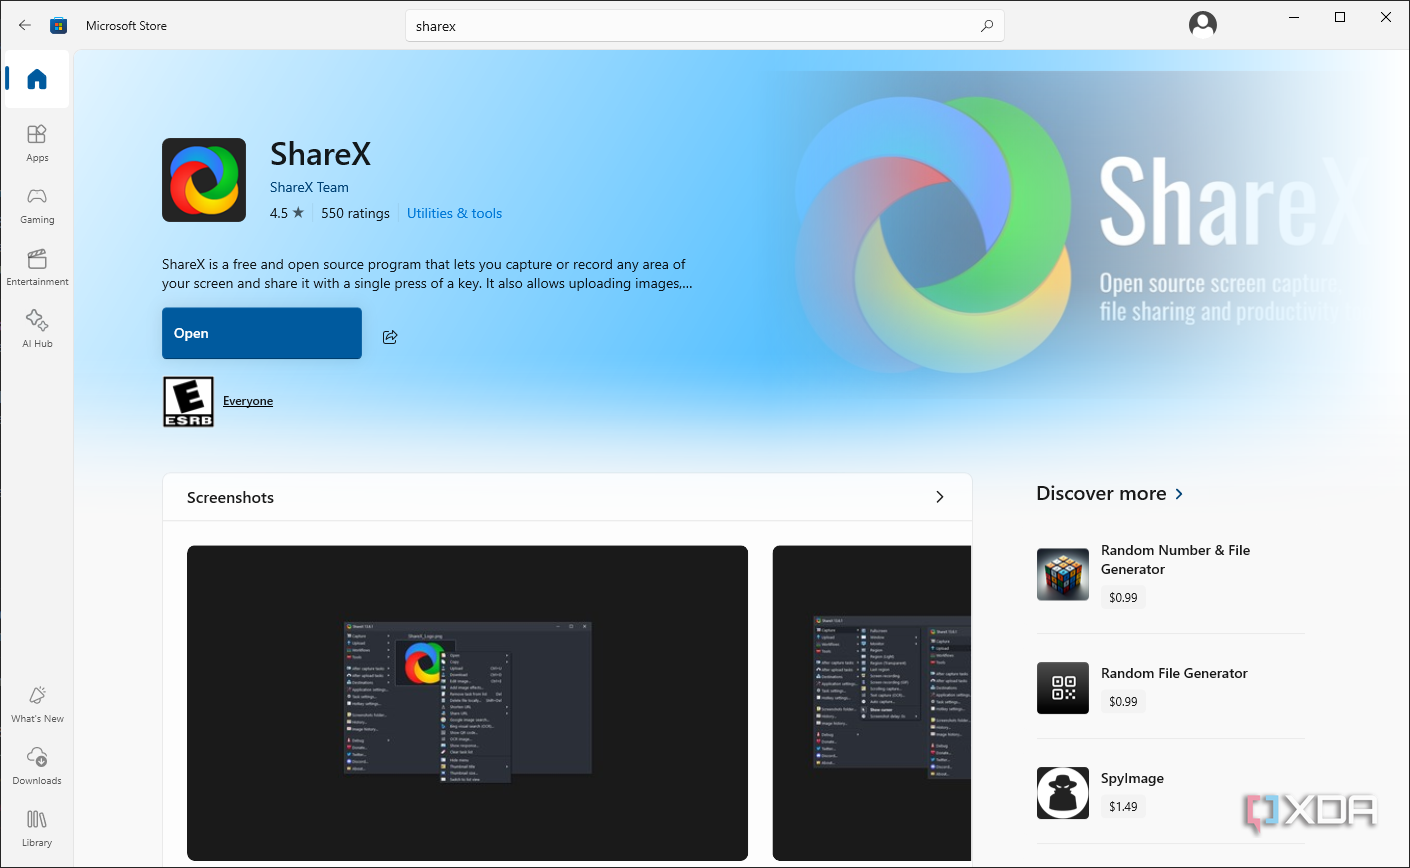Select the Gaming sidebar icon
This screenshot has width=1410, height=868.
[x=37, y=203]
